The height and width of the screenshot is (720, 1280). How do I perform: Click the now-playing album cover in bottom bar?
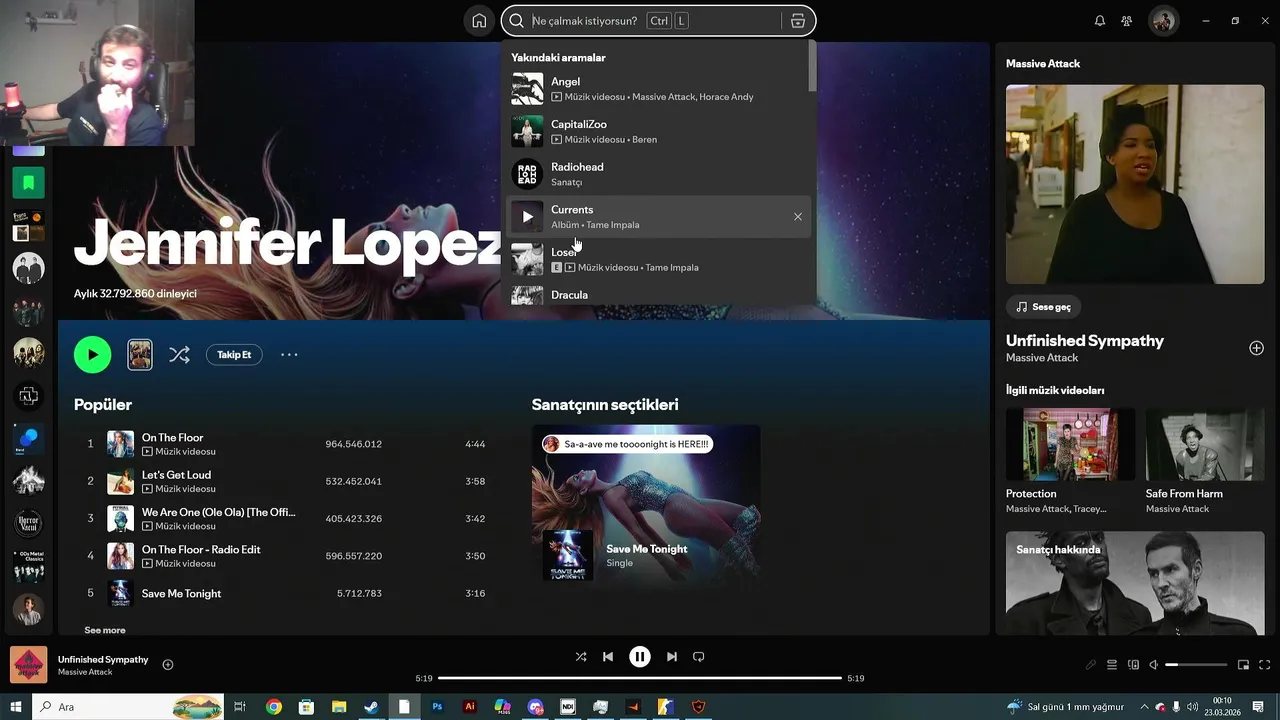click(28, 665)
